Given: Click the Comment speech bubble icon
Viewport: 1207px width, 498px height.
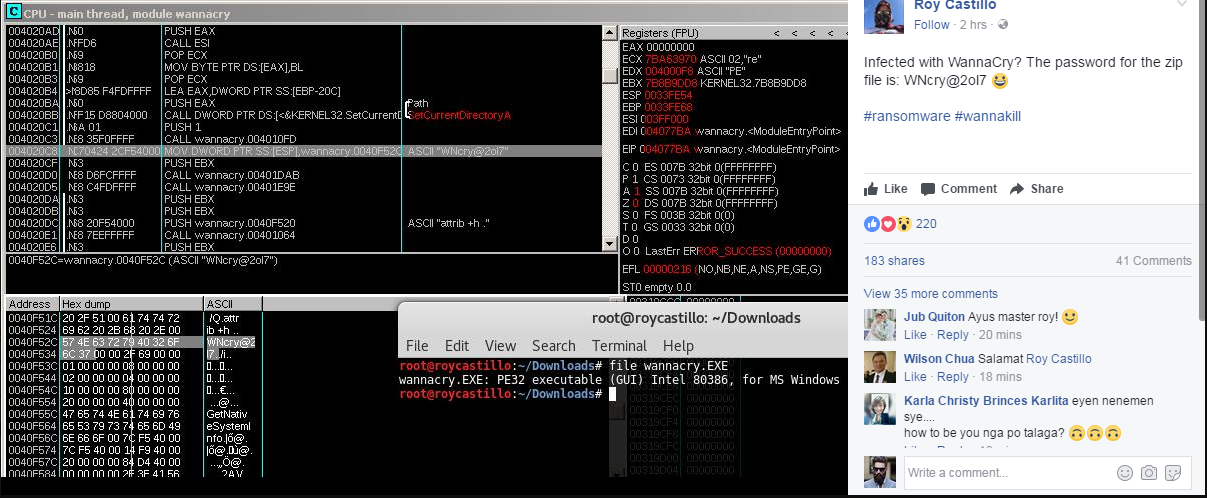Looking at the screenshot, I should click(x=928, y=189).
